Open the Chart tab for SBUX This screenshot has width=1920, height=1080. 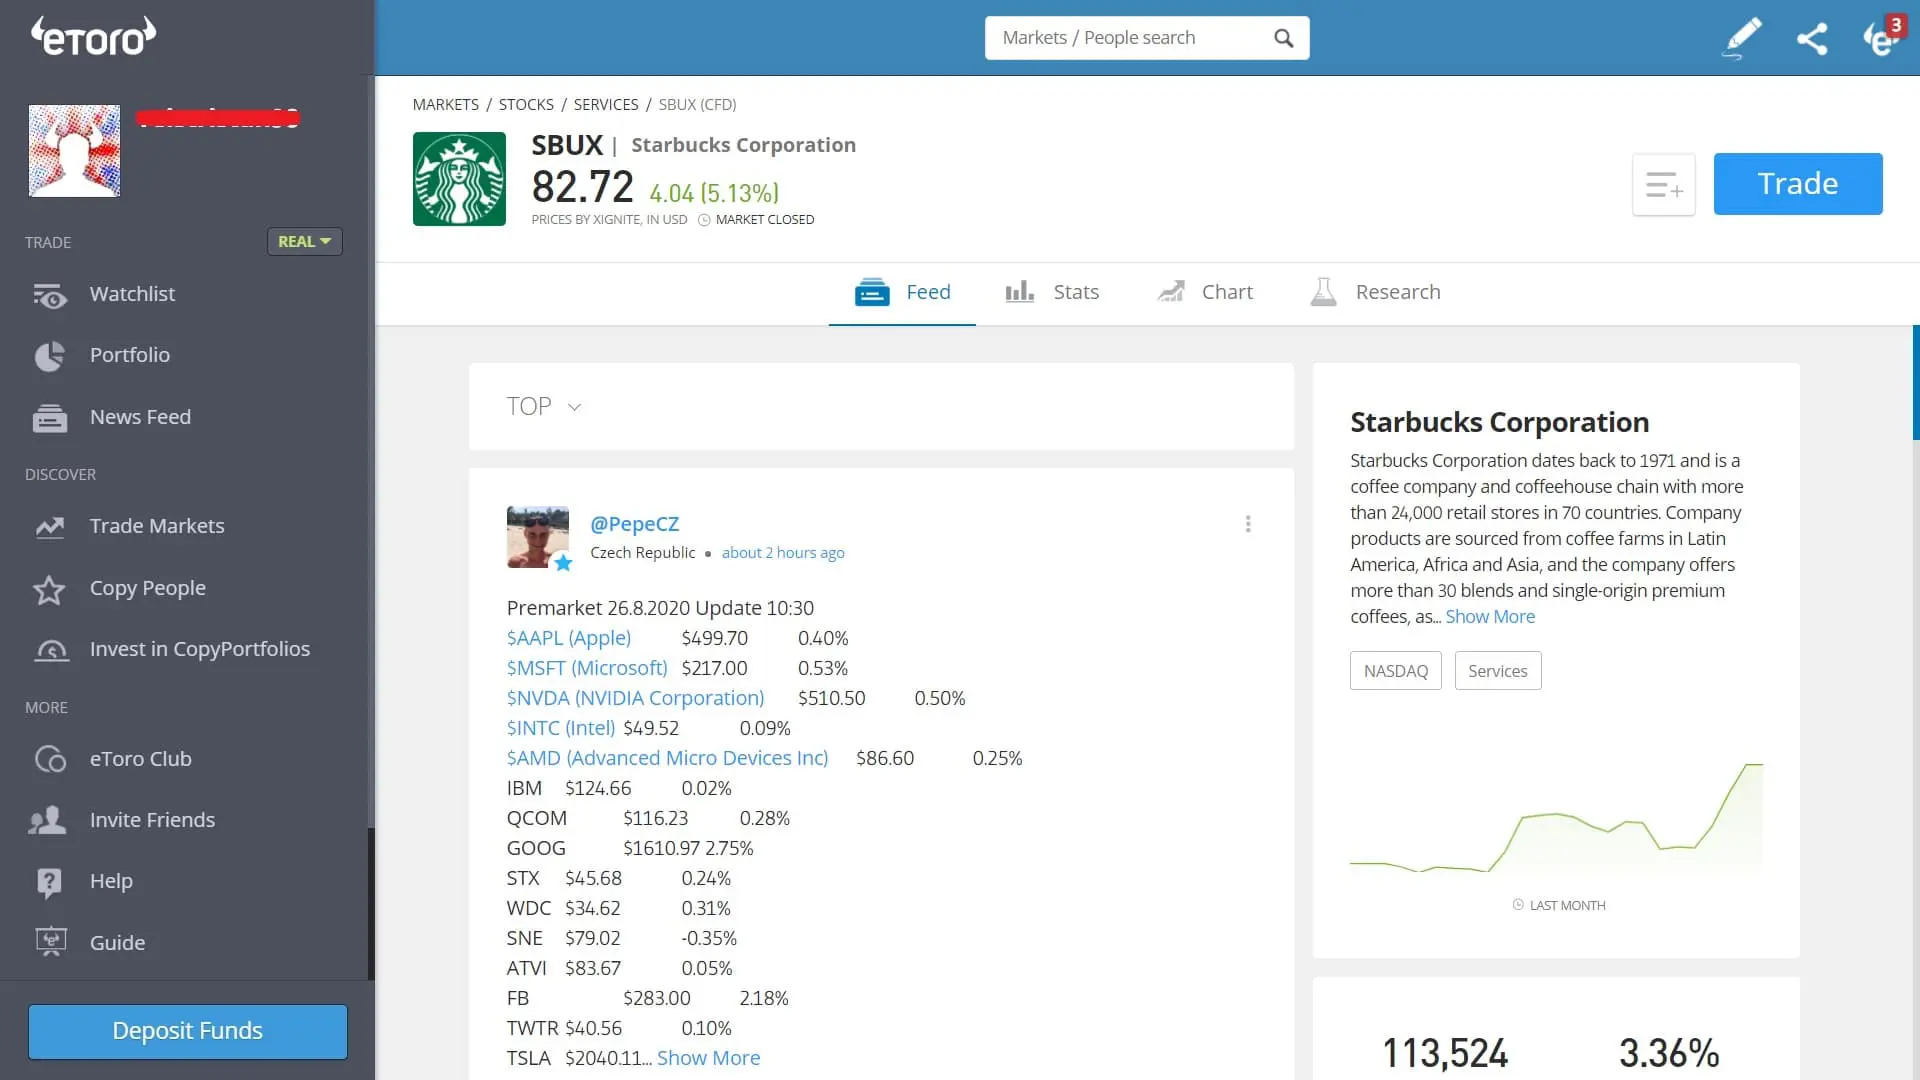(x=1205, y=292)
